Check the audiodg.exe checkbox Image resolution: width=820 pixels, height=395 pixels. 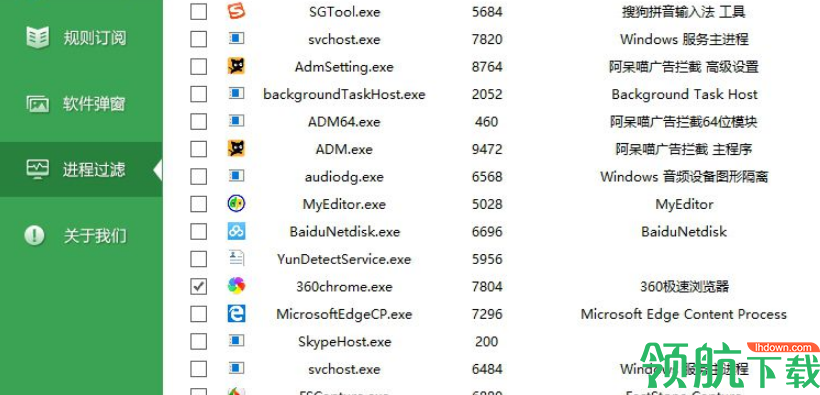198,176
